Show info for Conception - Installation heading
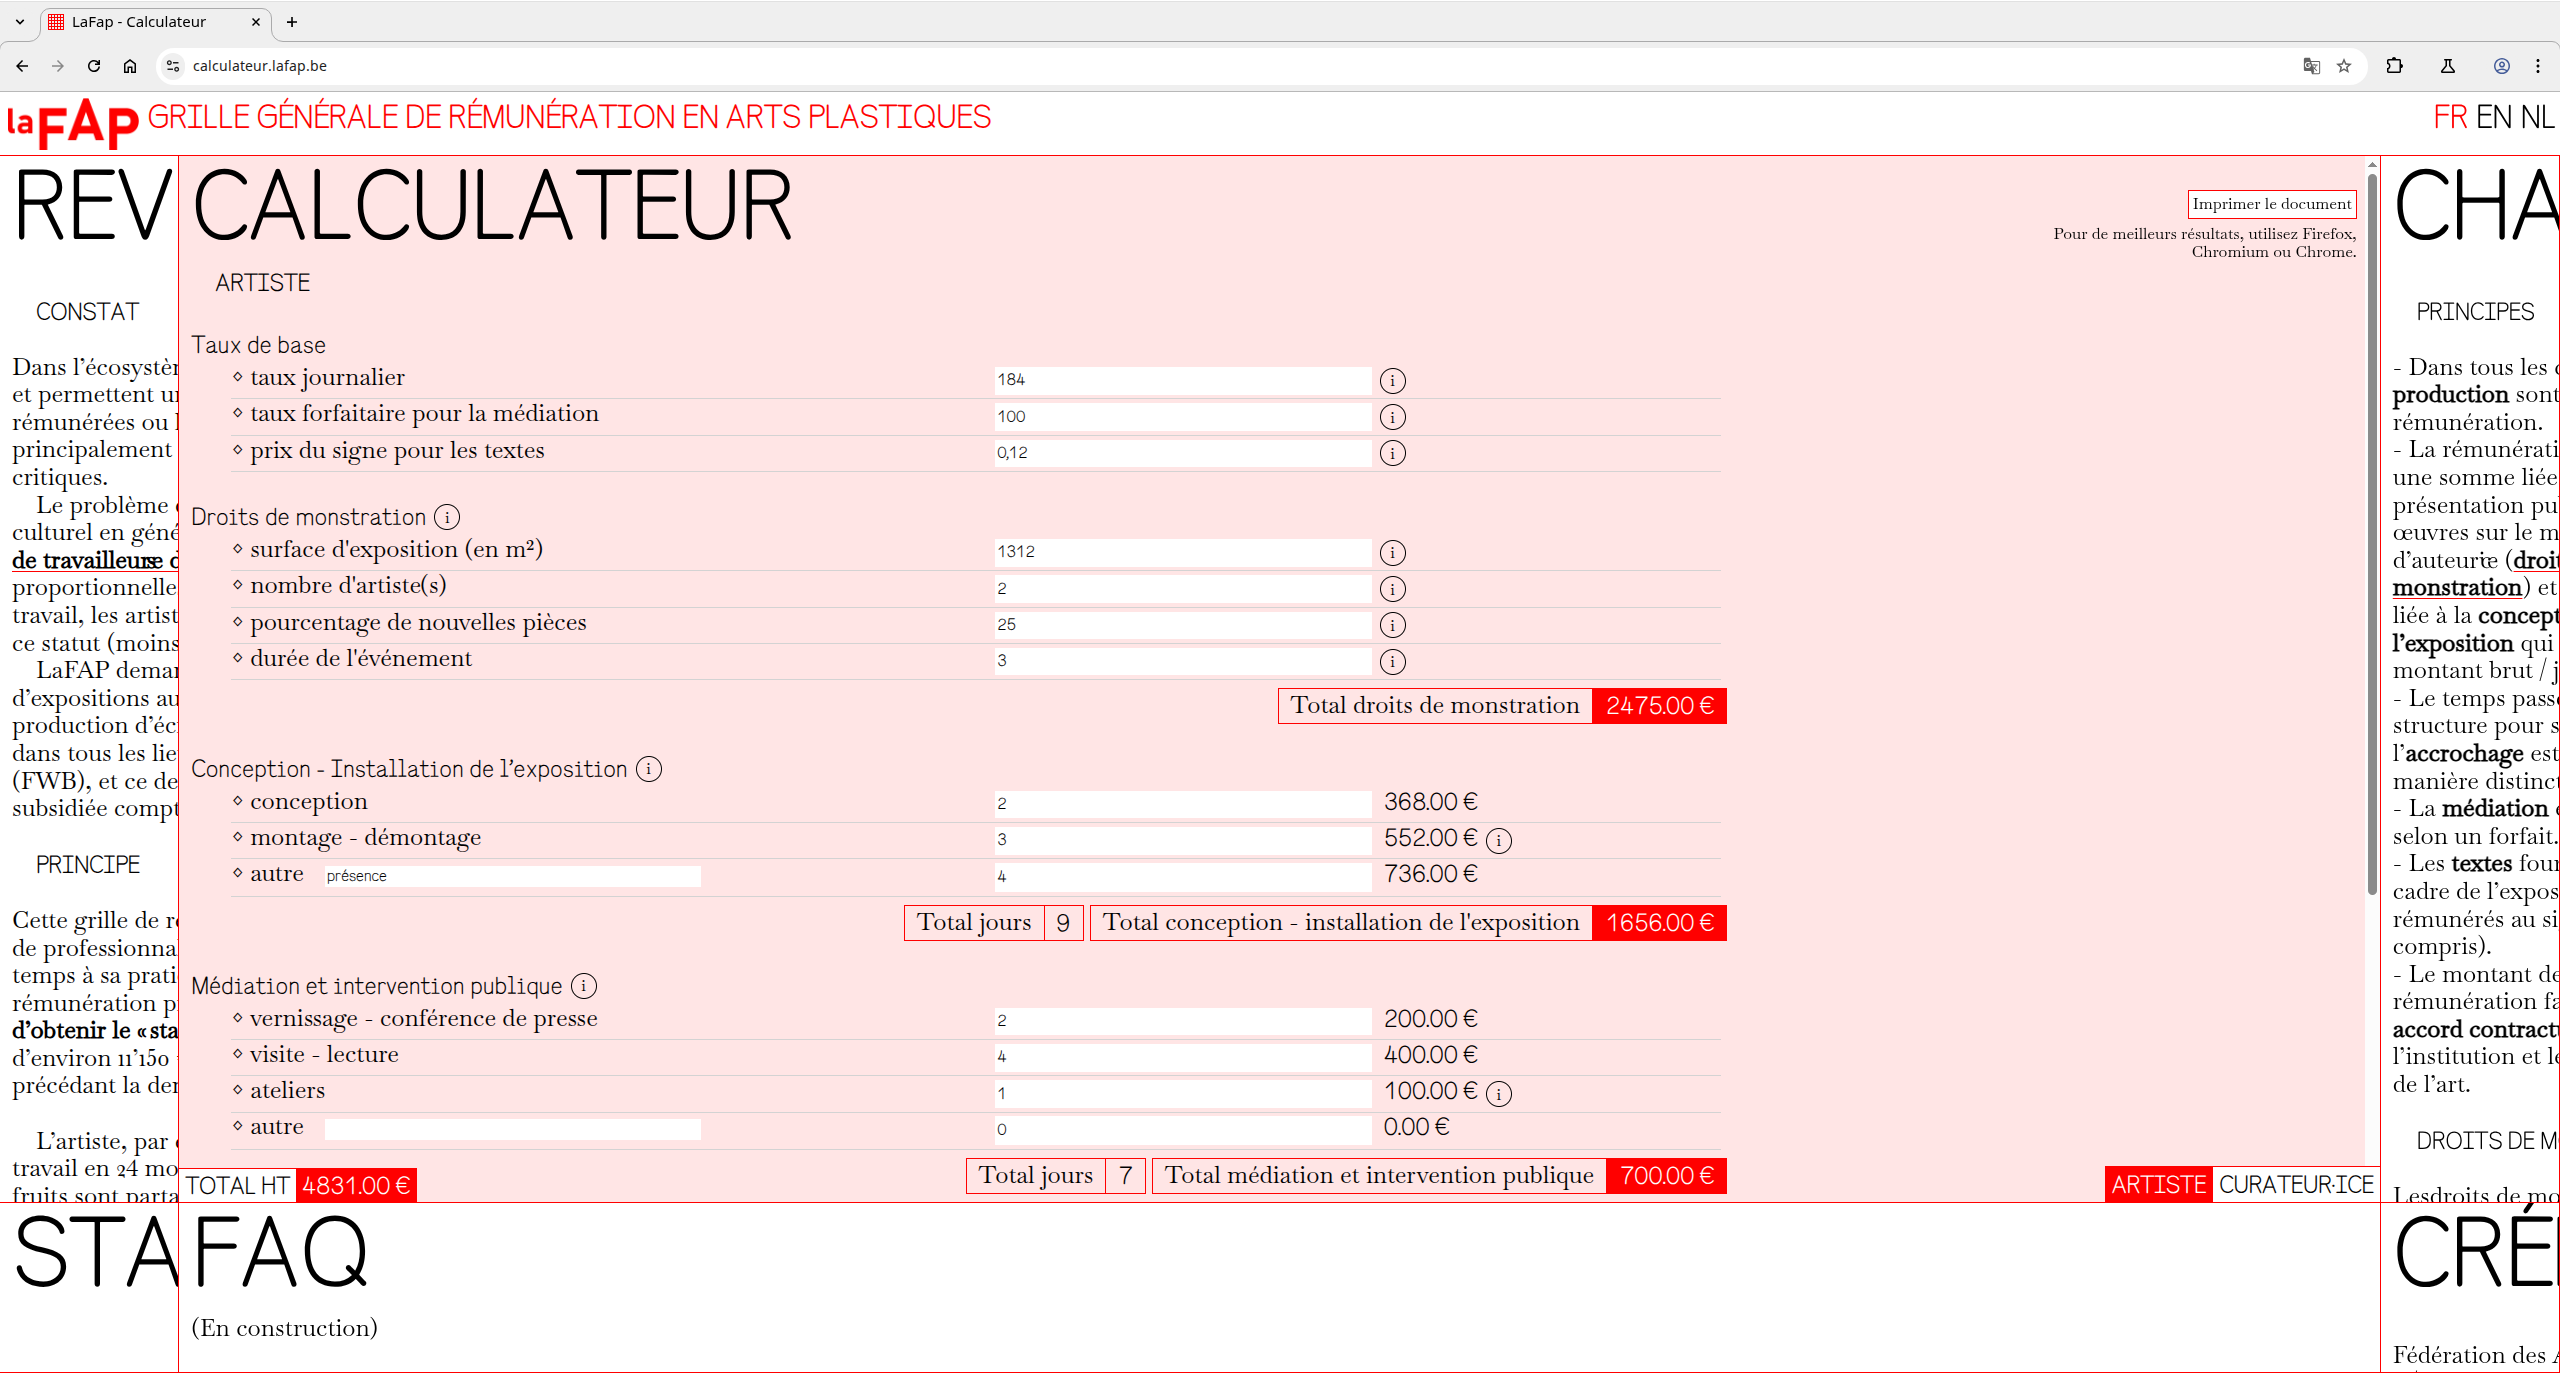 point(649,769)
